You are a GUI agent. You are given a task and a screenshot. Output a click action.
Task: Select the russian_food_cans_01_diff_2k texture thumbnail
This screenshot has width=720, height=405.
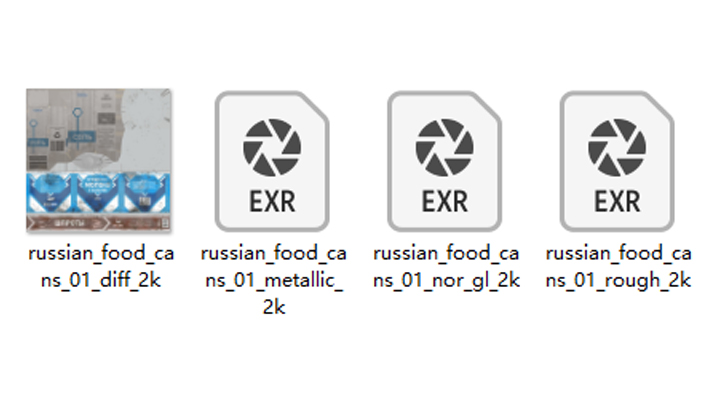tap(99, 160)
